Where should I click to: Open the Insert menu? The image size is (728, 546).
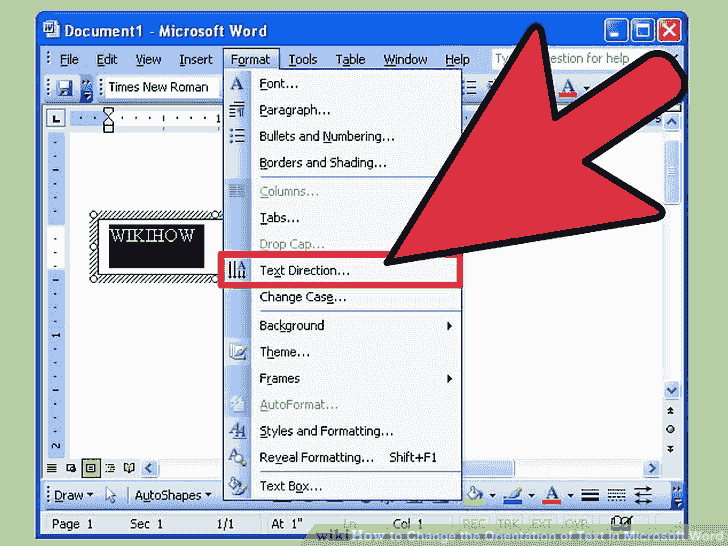click(x=195, y=60)
